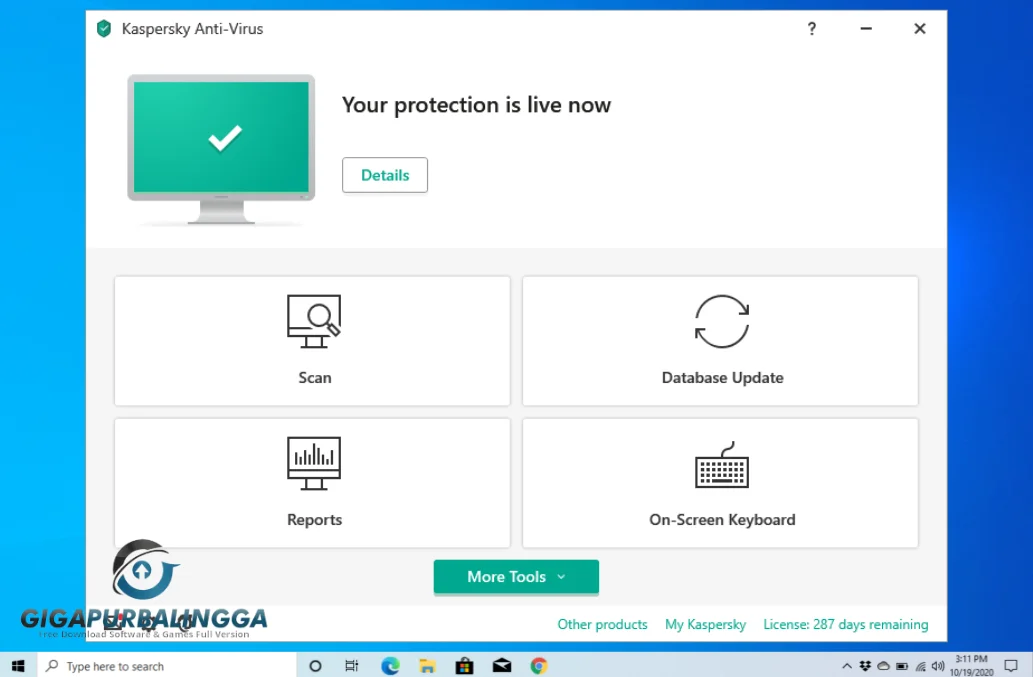Launch the On-Screen Keyboard

[720, 483]
